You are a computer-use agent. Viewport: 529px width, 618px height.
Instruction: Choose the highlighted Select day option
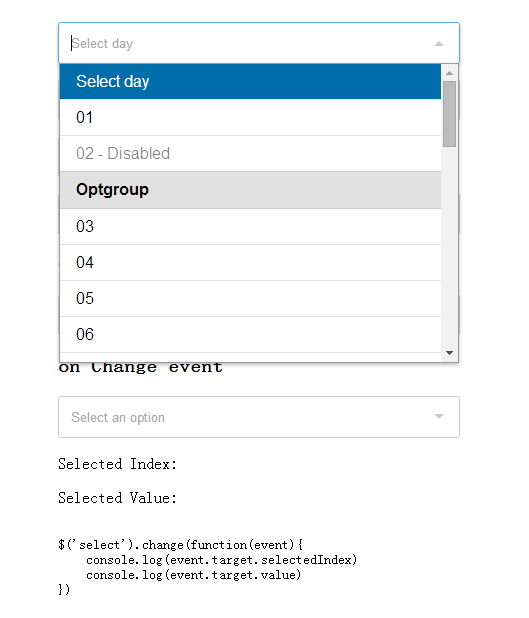[x=250, y=81]
